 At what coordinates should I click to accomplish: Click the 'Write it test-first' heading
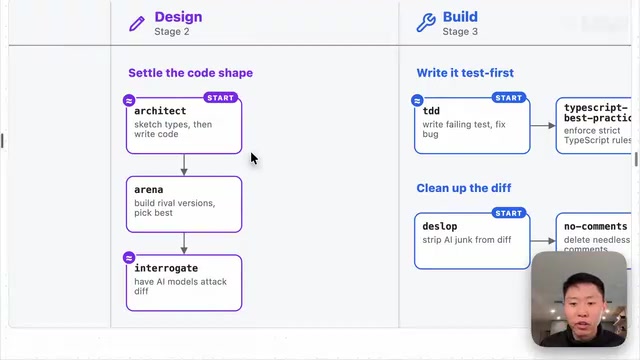pos(465,73)
